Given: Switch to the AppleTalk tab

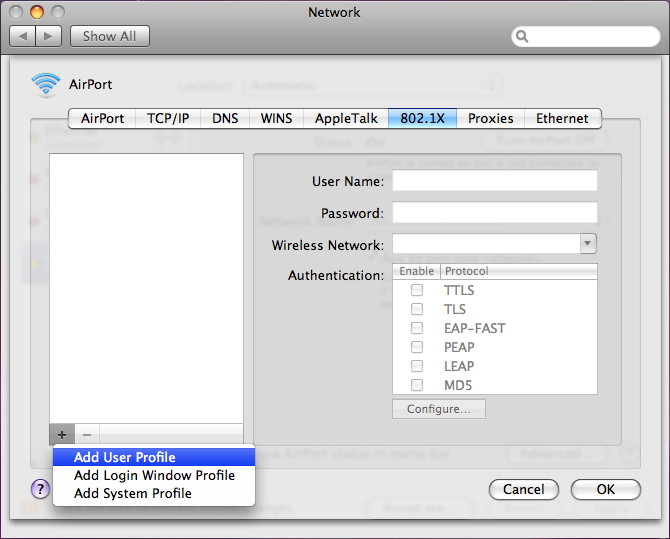Looking at the screenshot, I should [346, 118].
